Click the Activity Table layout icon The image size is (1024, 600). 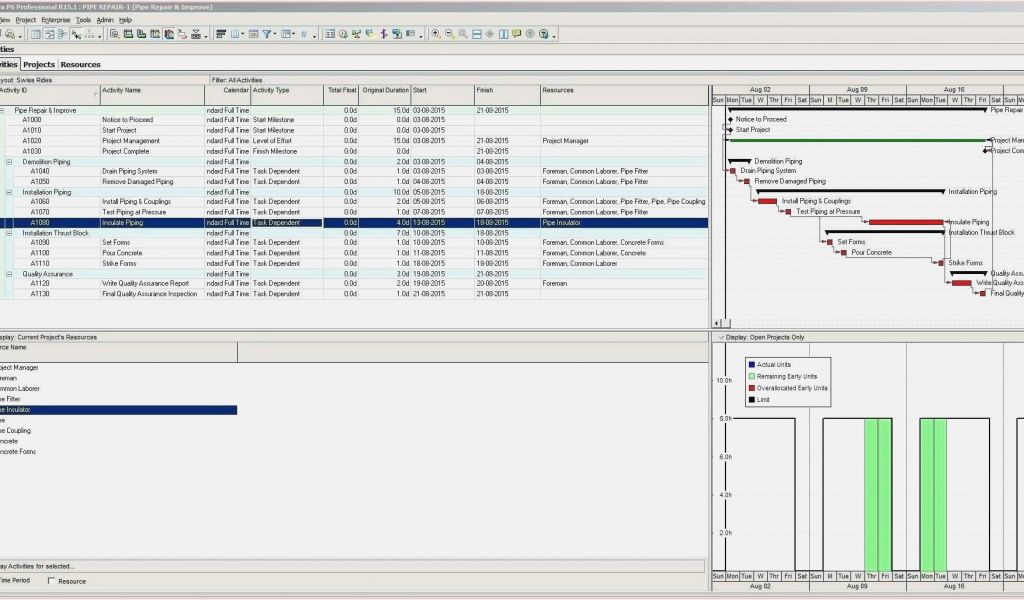35,34
